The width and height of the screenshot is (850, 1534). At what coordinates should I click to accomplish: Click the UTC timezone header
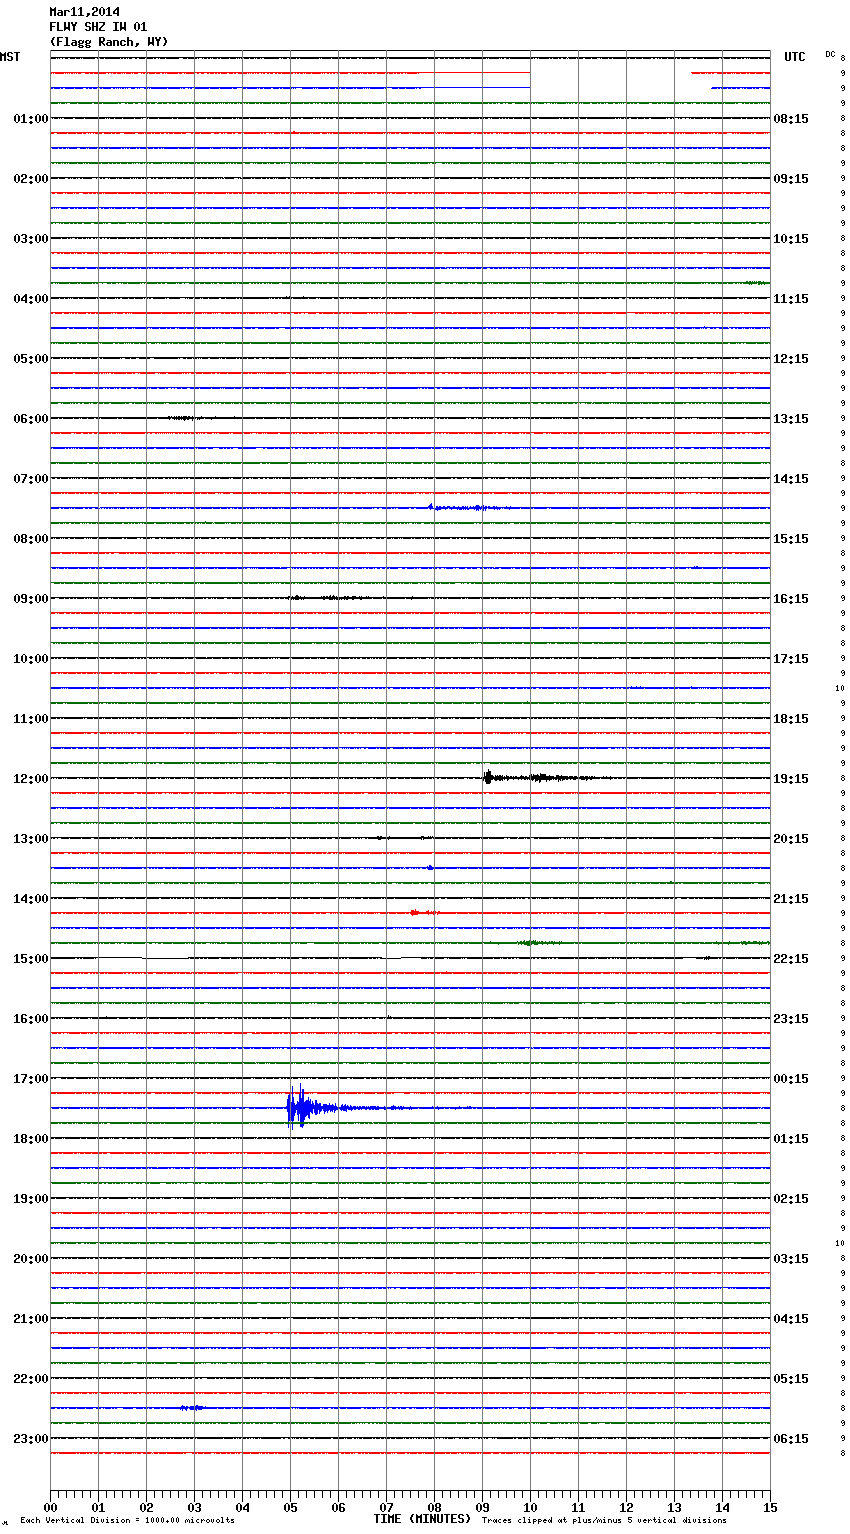click(794, 57)
